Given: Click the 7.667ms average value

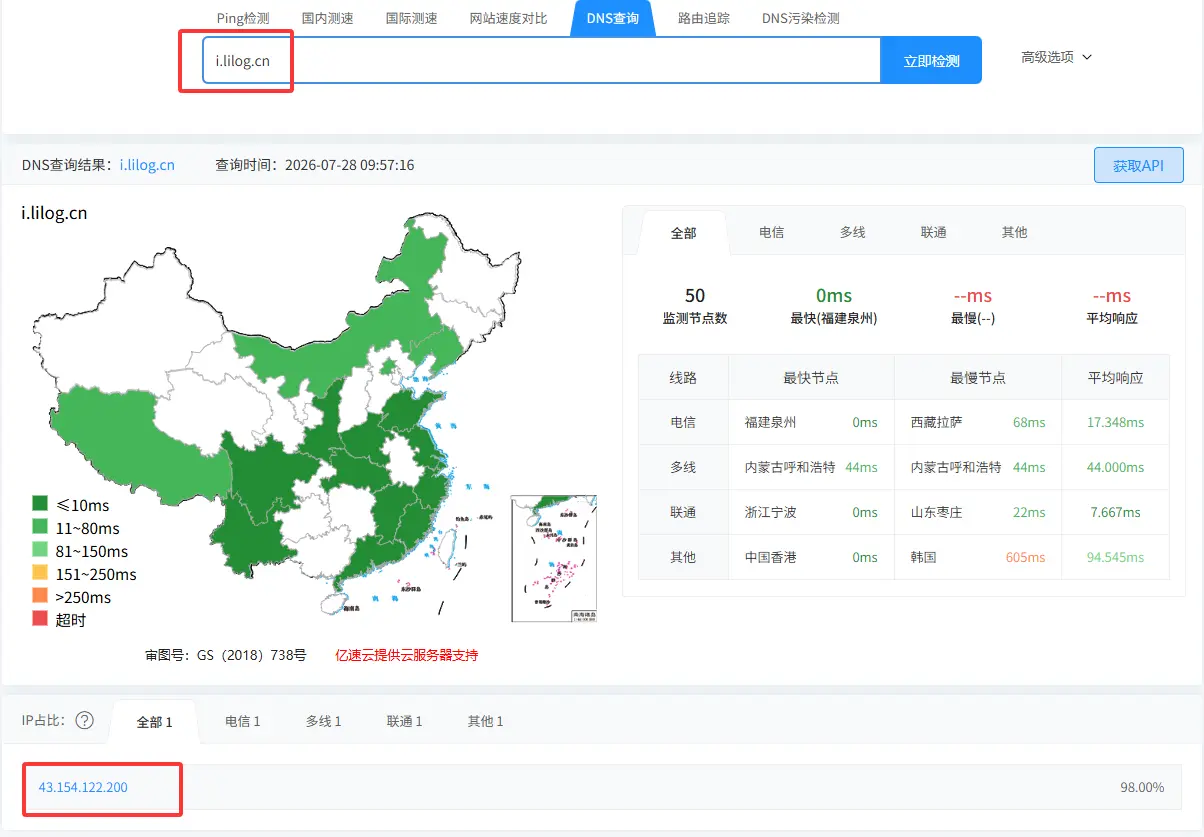Looking at the screenshot, I should point(1115,513).
